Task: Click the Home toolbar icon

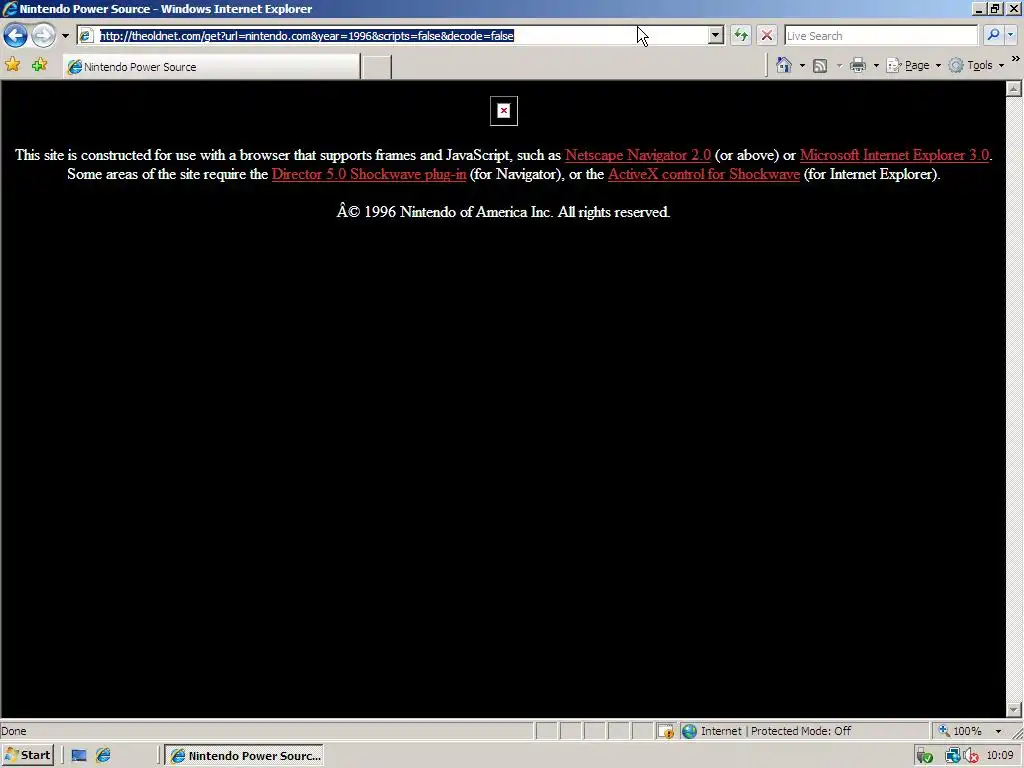Action: pyautogui.click(x=784, y=65)
